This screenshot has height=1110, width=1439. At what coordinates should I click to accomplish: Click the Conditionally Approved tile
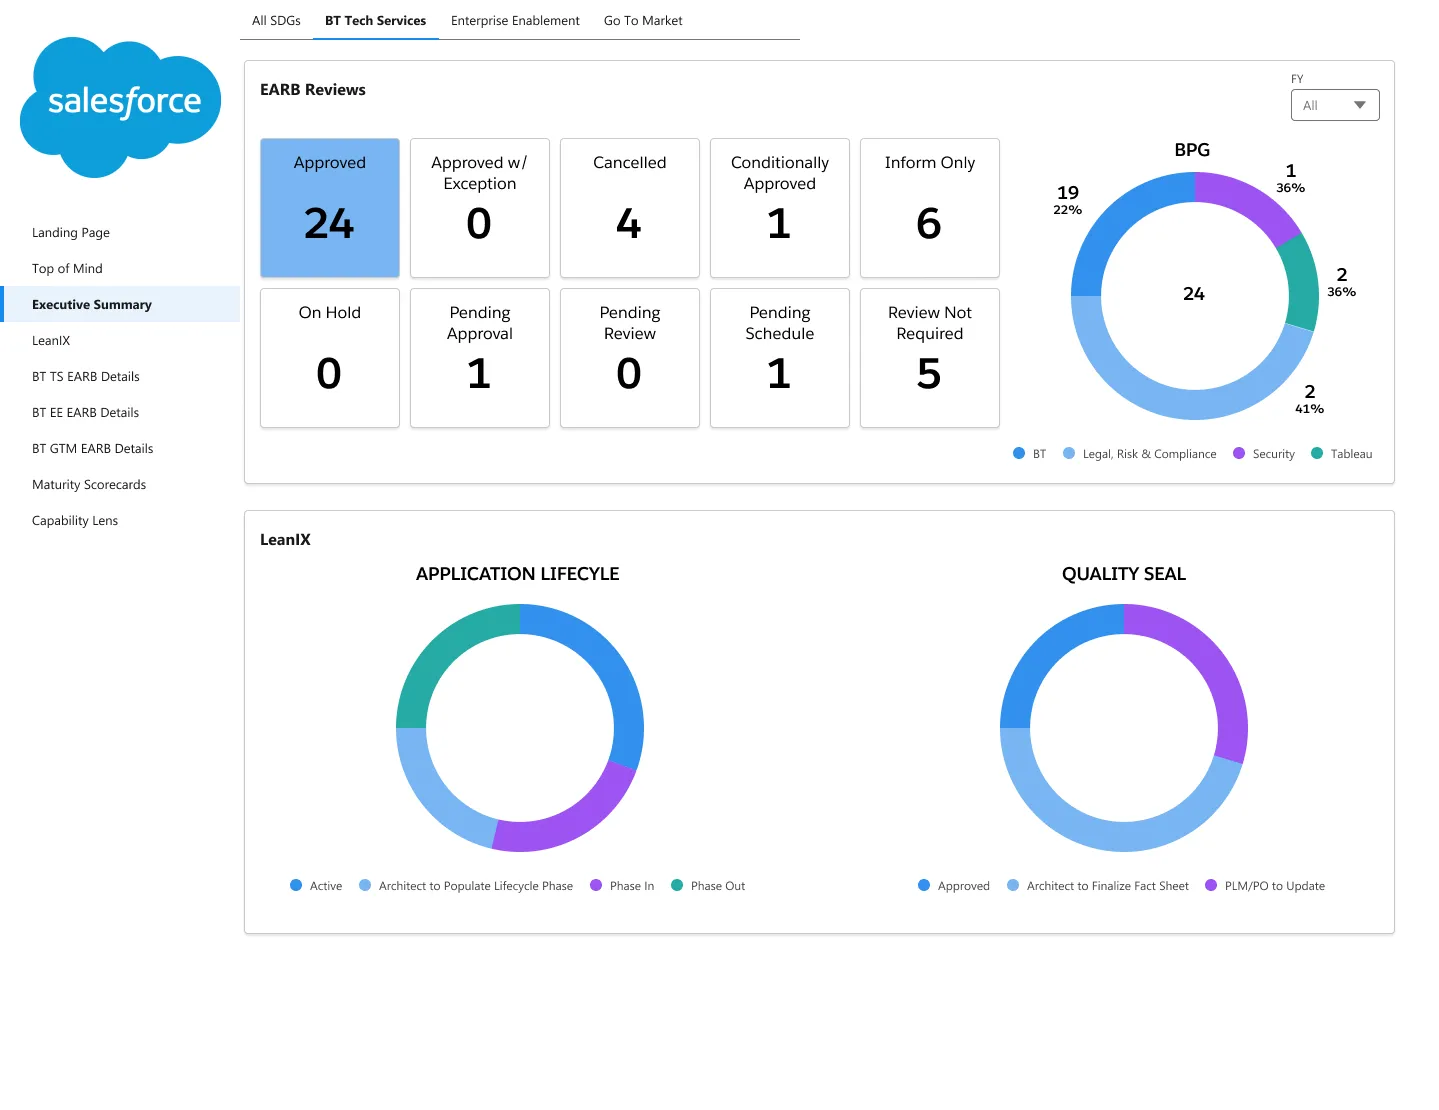(780, 208)
